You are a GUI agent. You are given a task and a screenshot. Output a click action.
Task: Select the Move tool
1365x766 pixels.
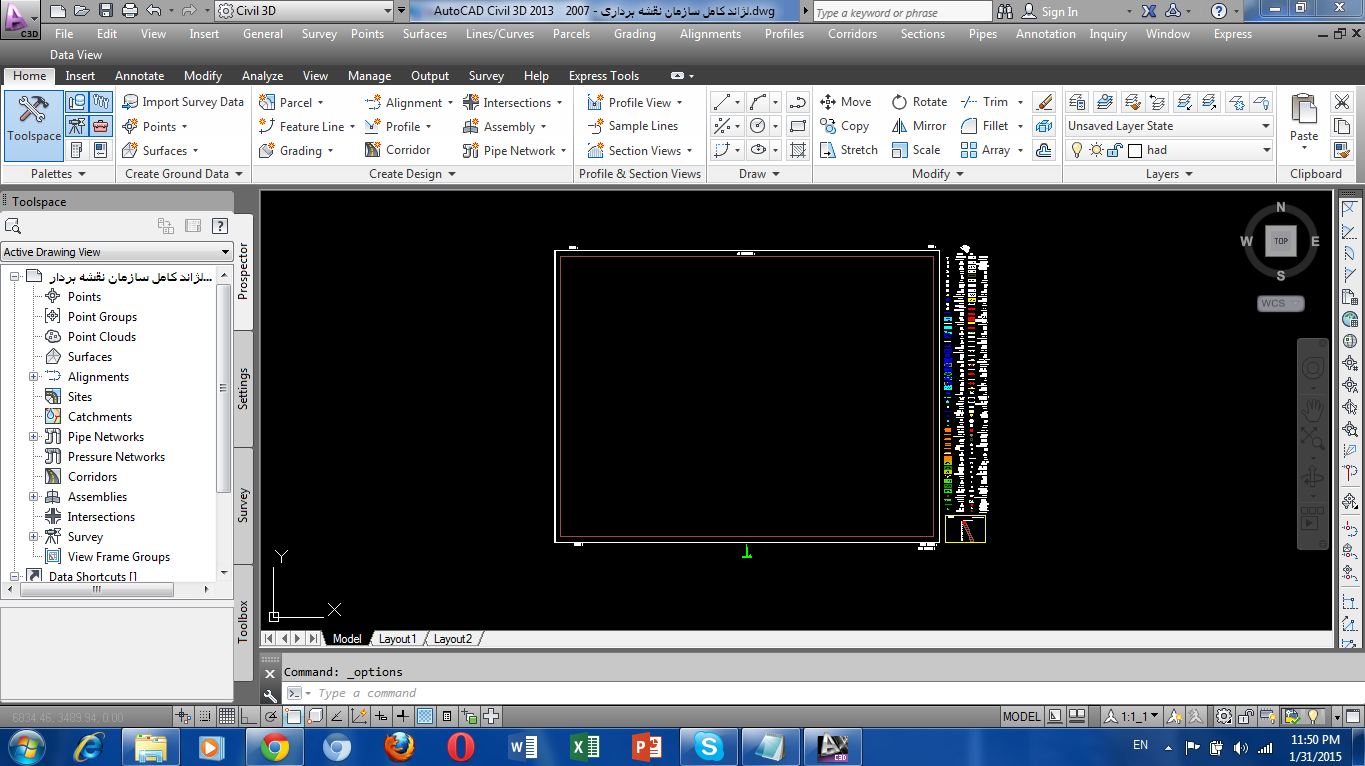tap(845, 102)
